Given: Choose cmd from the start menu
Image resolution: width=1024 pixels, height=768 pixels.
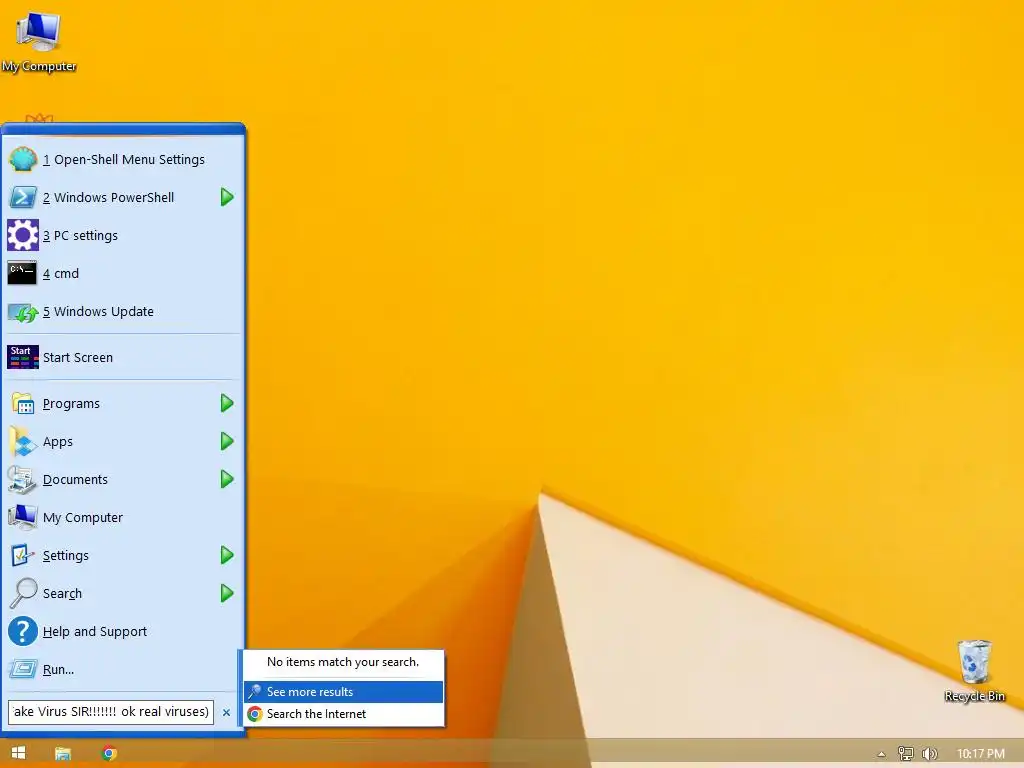Looking at the screenshot, I should click(123, 273).
